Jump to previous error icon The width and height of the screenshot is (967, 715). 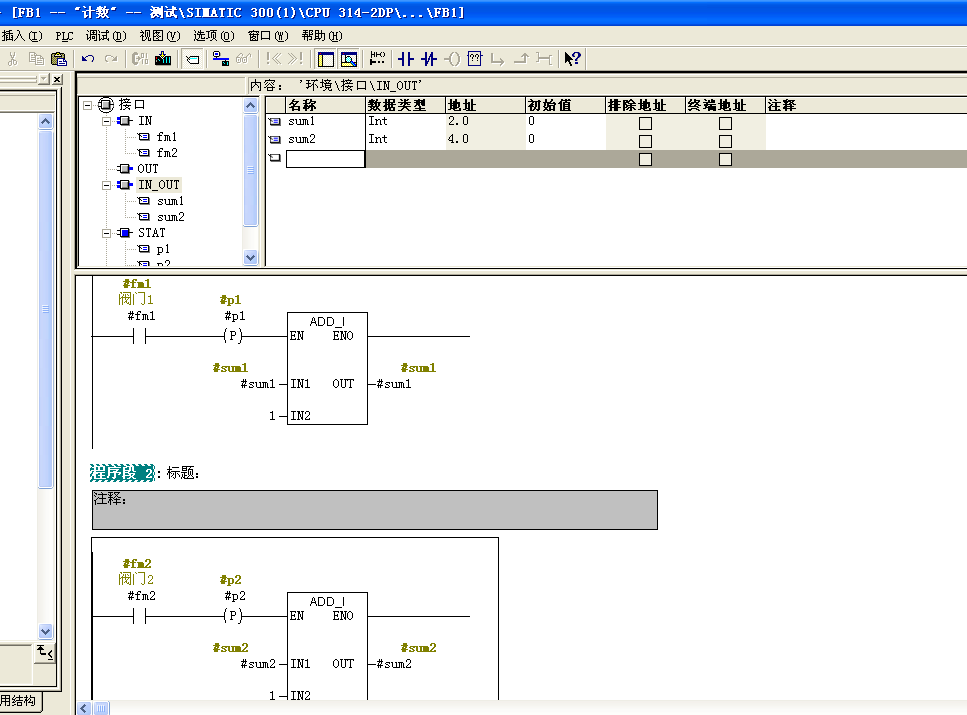point(274,59)
